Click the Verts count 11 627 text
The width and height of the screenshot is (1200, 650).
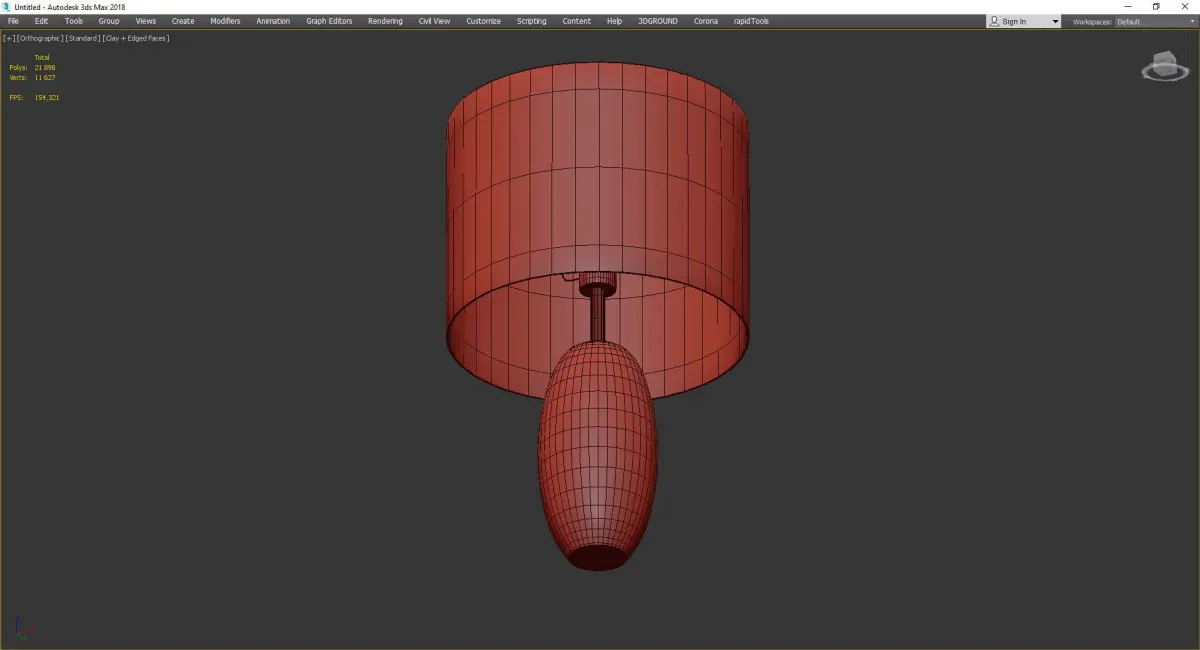[45, 77]
